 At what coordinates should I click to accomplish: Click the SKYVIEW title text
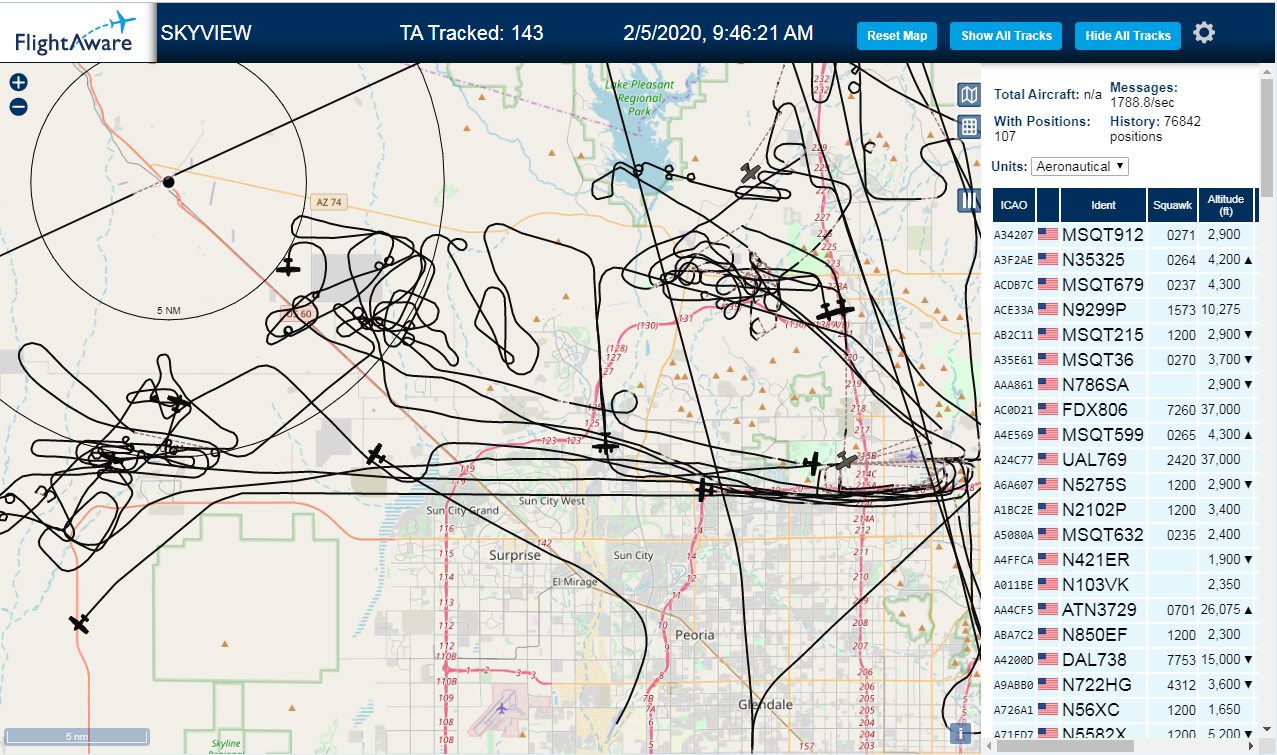pyautogui.click(x=206, y=33)
